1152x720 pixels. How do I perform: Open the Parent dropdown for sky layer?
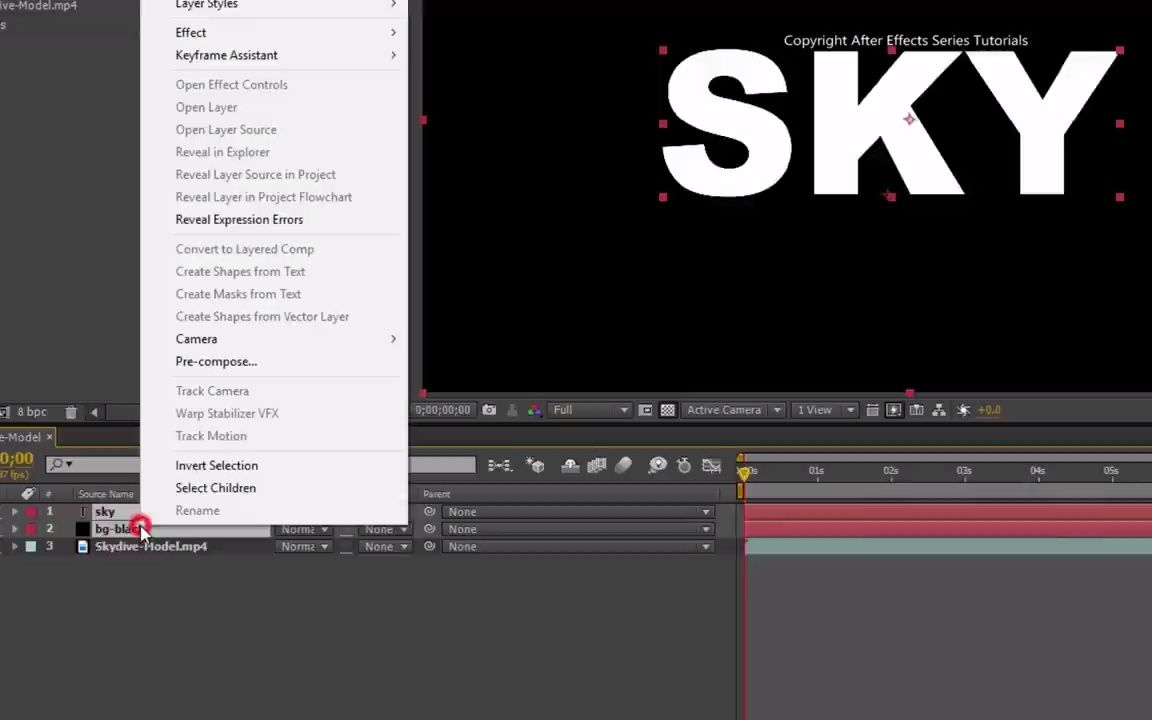tap(576, 511)
